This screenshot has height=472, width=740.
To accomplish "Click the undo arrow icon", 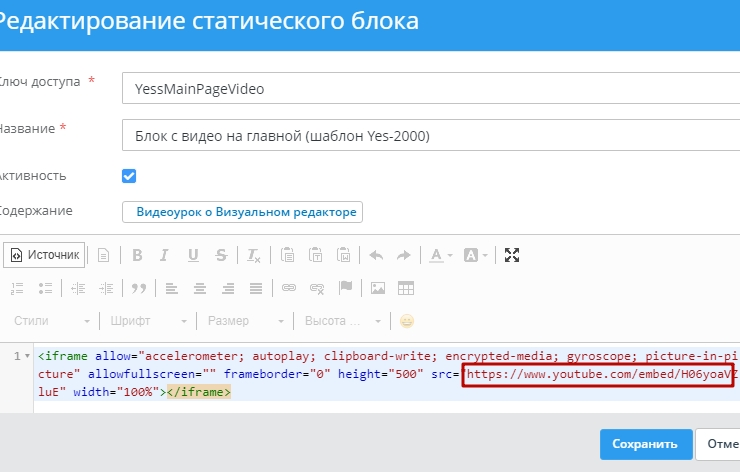I will coord(376,255).
